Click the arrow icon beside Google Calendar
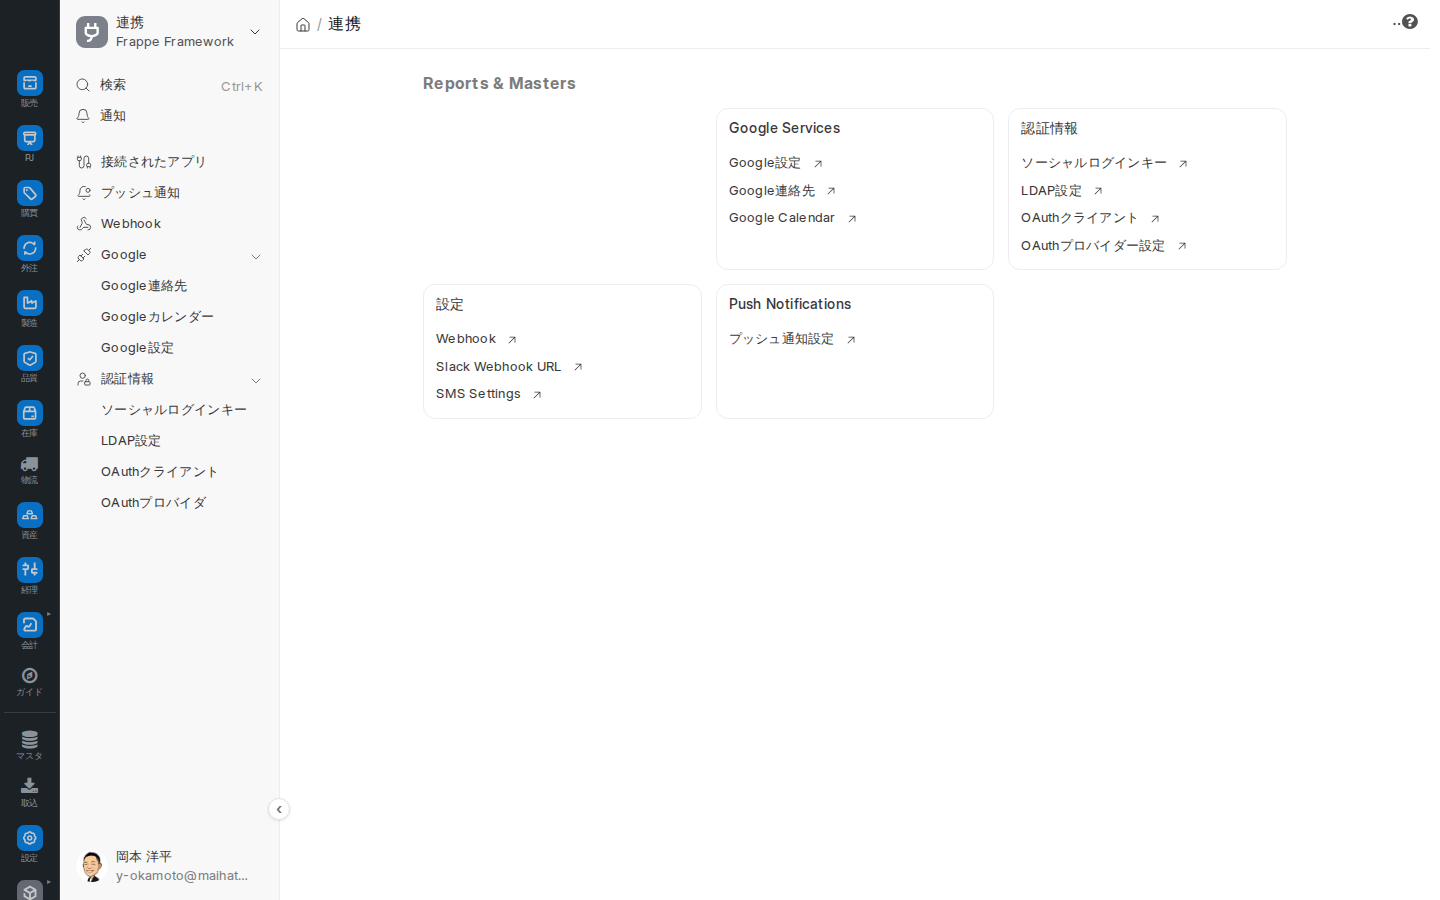The width and height of the screenshot is (1440, 900). 852,219
